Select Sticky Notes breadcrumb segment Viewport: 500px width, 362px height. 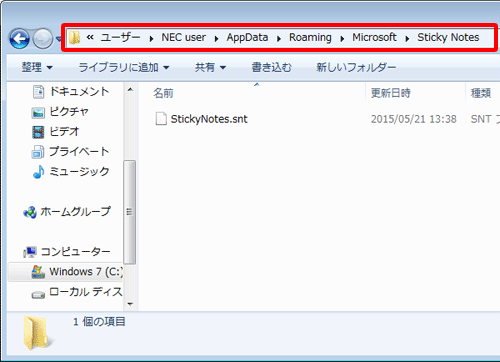pos(448,37)
